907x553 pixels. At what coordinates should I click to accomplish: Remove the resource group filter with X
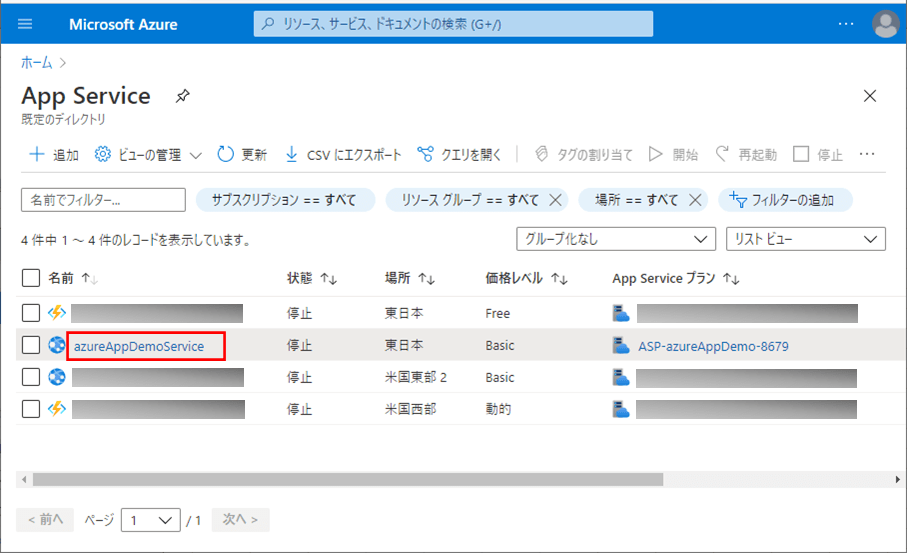pyautogui.click(x=555, y=200)
